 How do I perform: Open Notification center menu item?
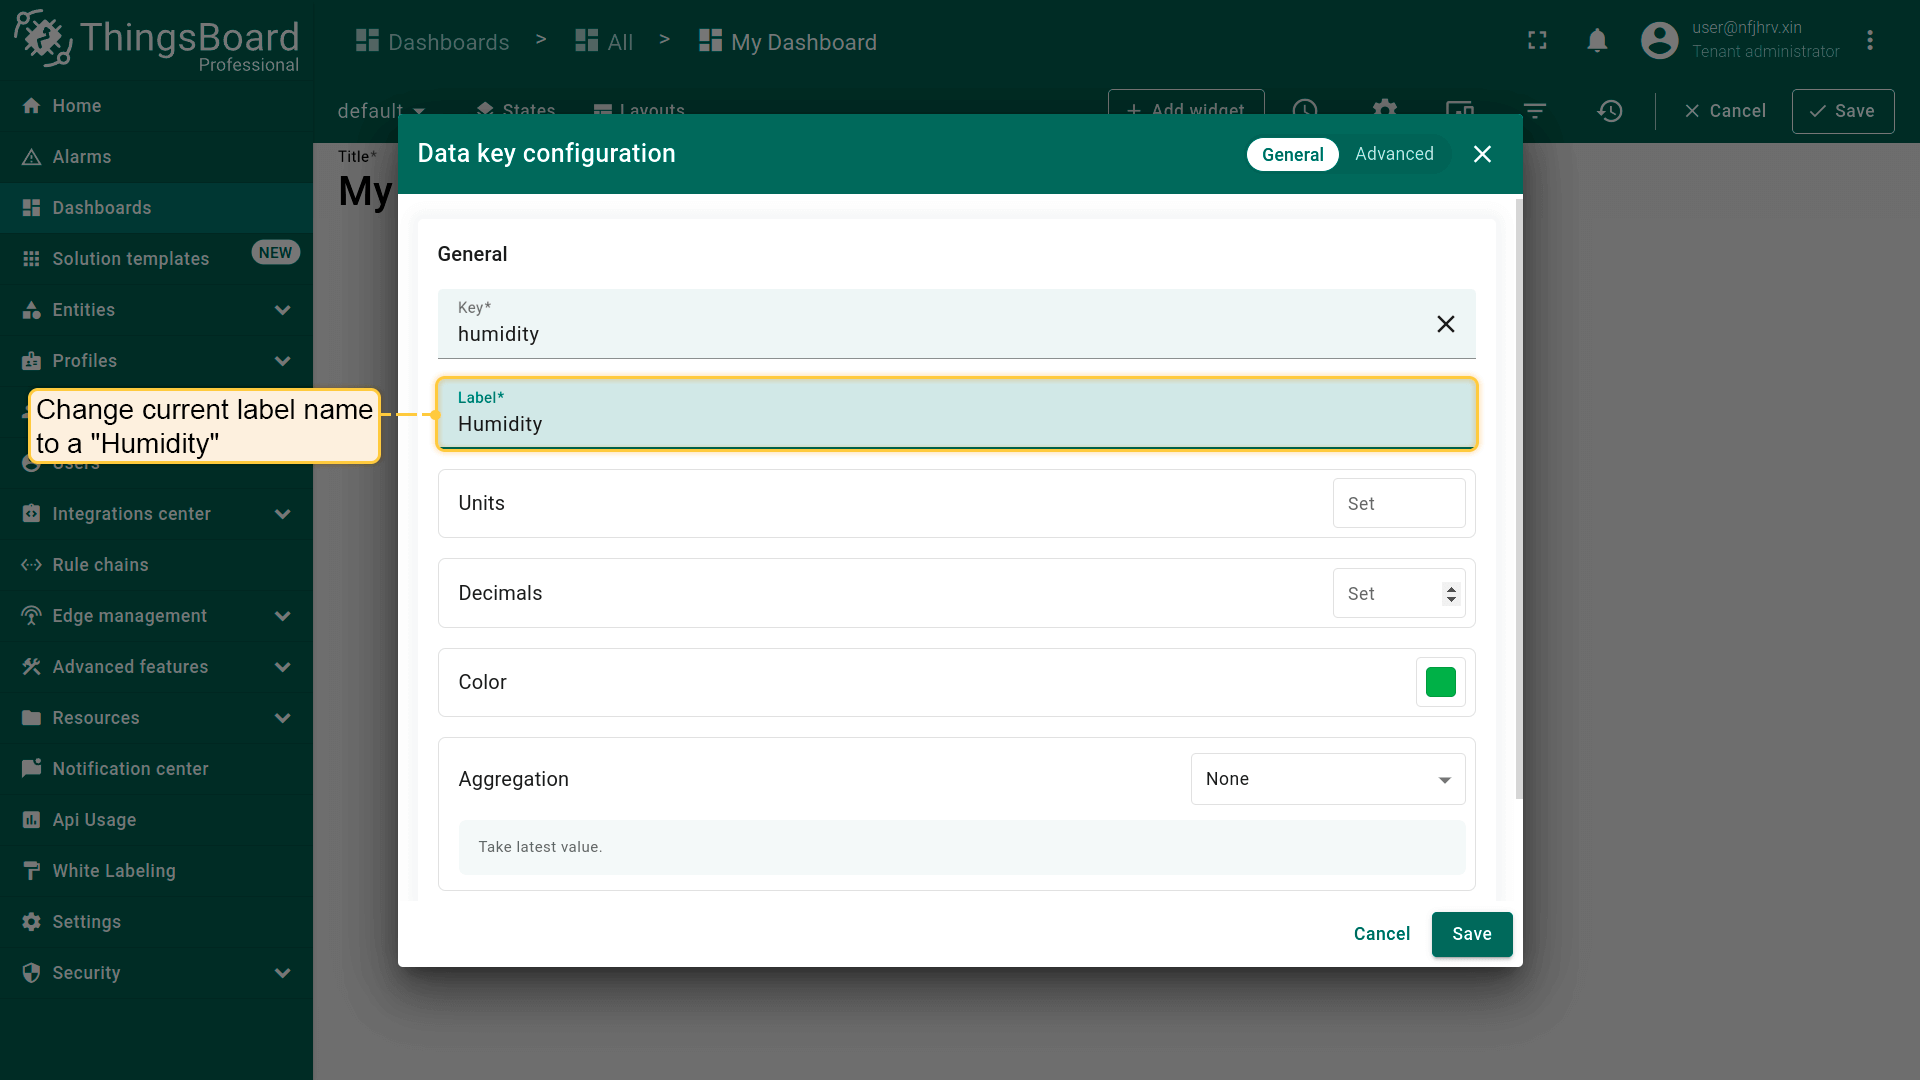pyautogui.click(x=130, y=769)
